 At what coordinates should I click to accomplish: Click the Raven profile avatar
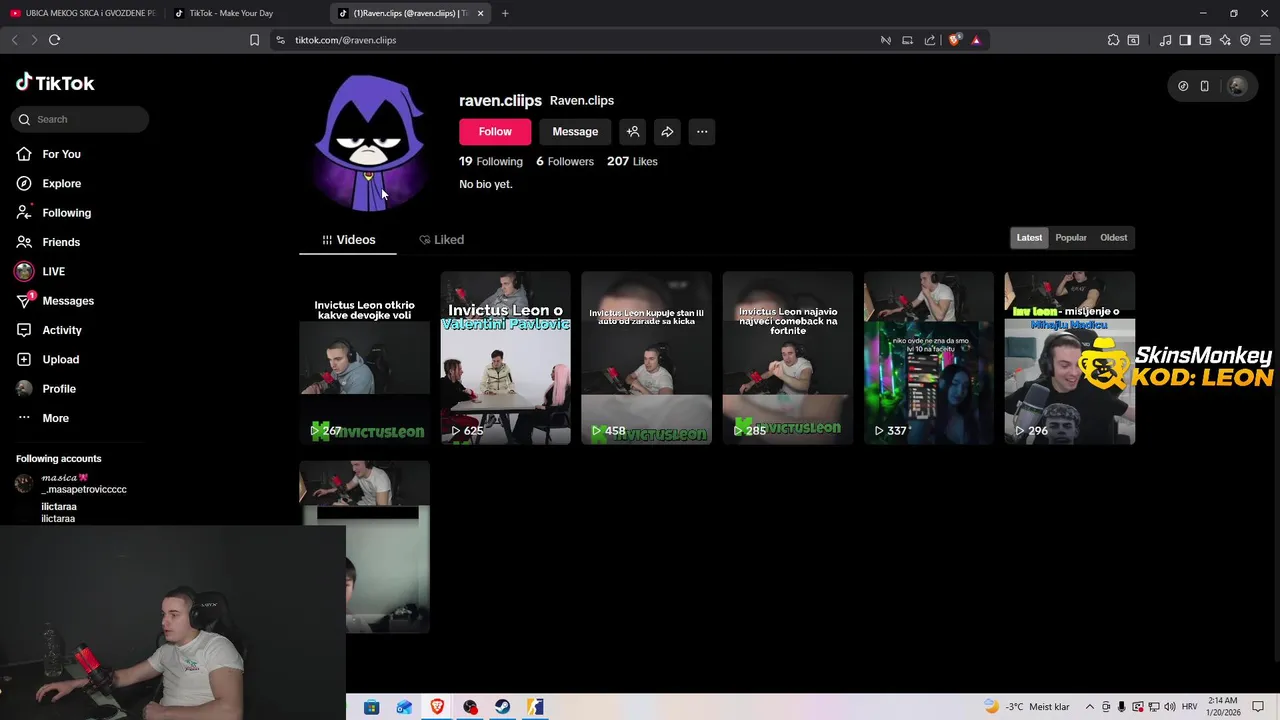click(370, 143)
